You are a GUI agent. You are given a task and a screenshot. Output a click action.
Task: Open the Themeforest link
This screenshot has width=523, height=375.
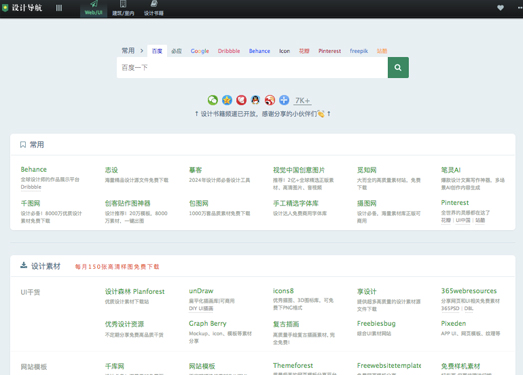tap(293, 365)
